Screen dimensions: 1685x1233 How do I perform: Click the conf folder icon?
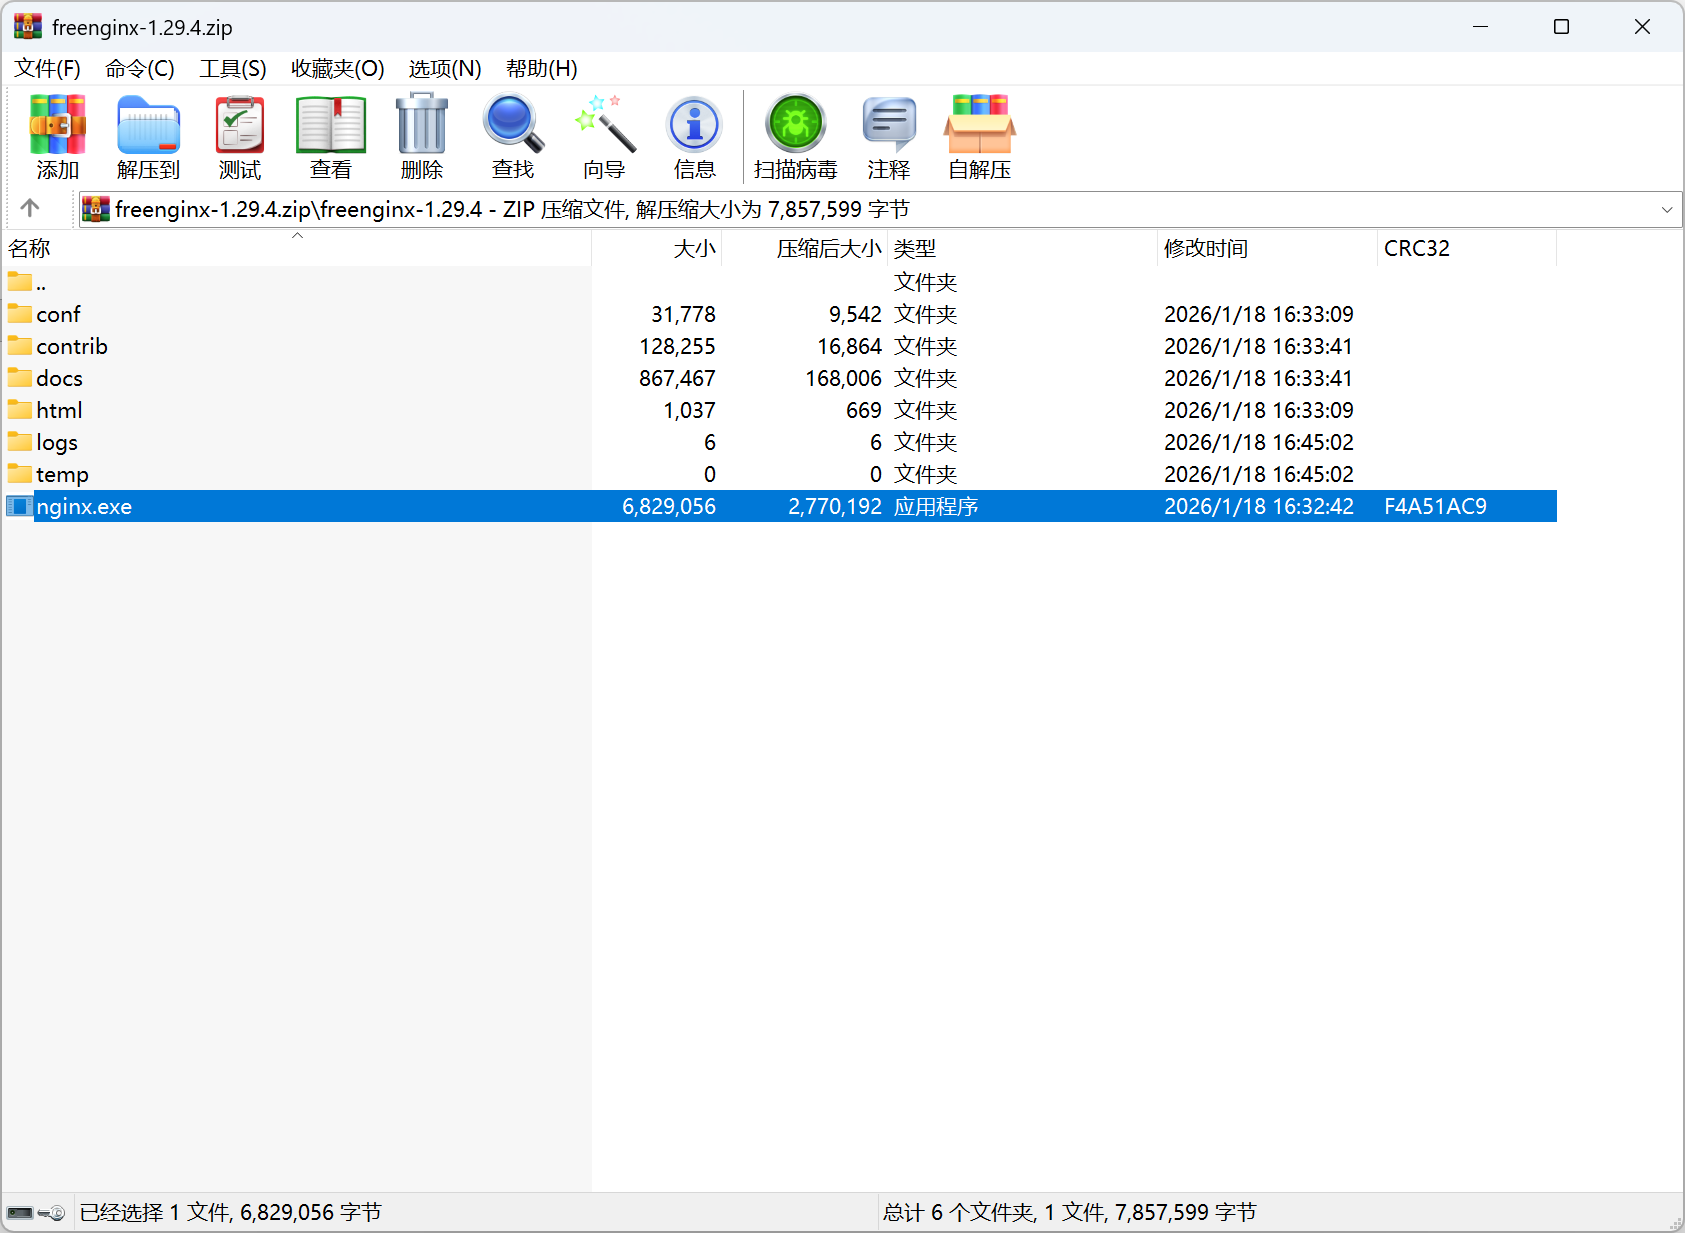coord(19,314)
